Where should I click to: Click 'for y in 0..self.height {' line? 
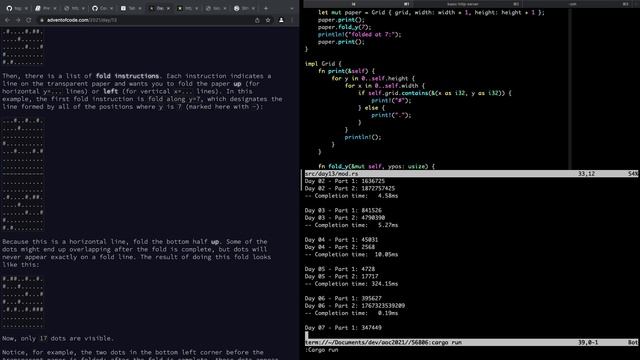pos(373,78)
